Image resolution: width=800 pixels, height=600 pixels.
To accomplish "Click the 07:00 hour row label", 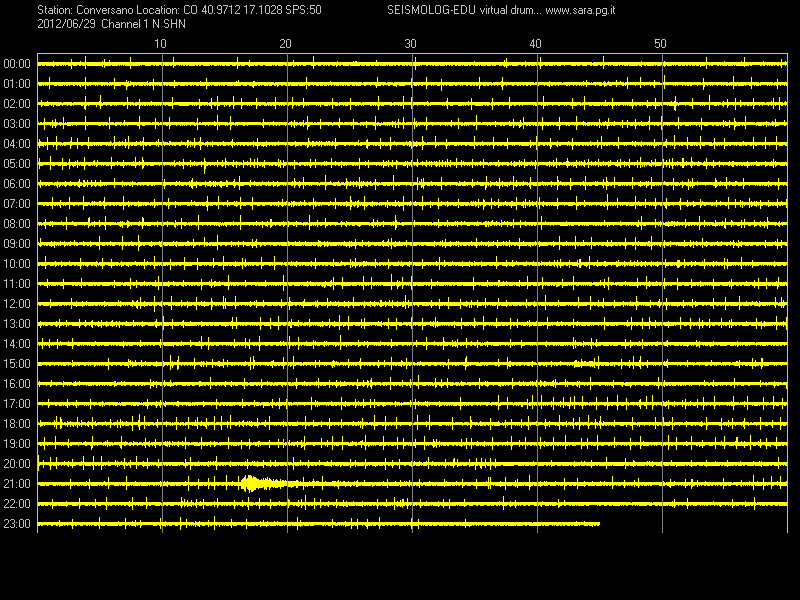I will click(17, 204).
